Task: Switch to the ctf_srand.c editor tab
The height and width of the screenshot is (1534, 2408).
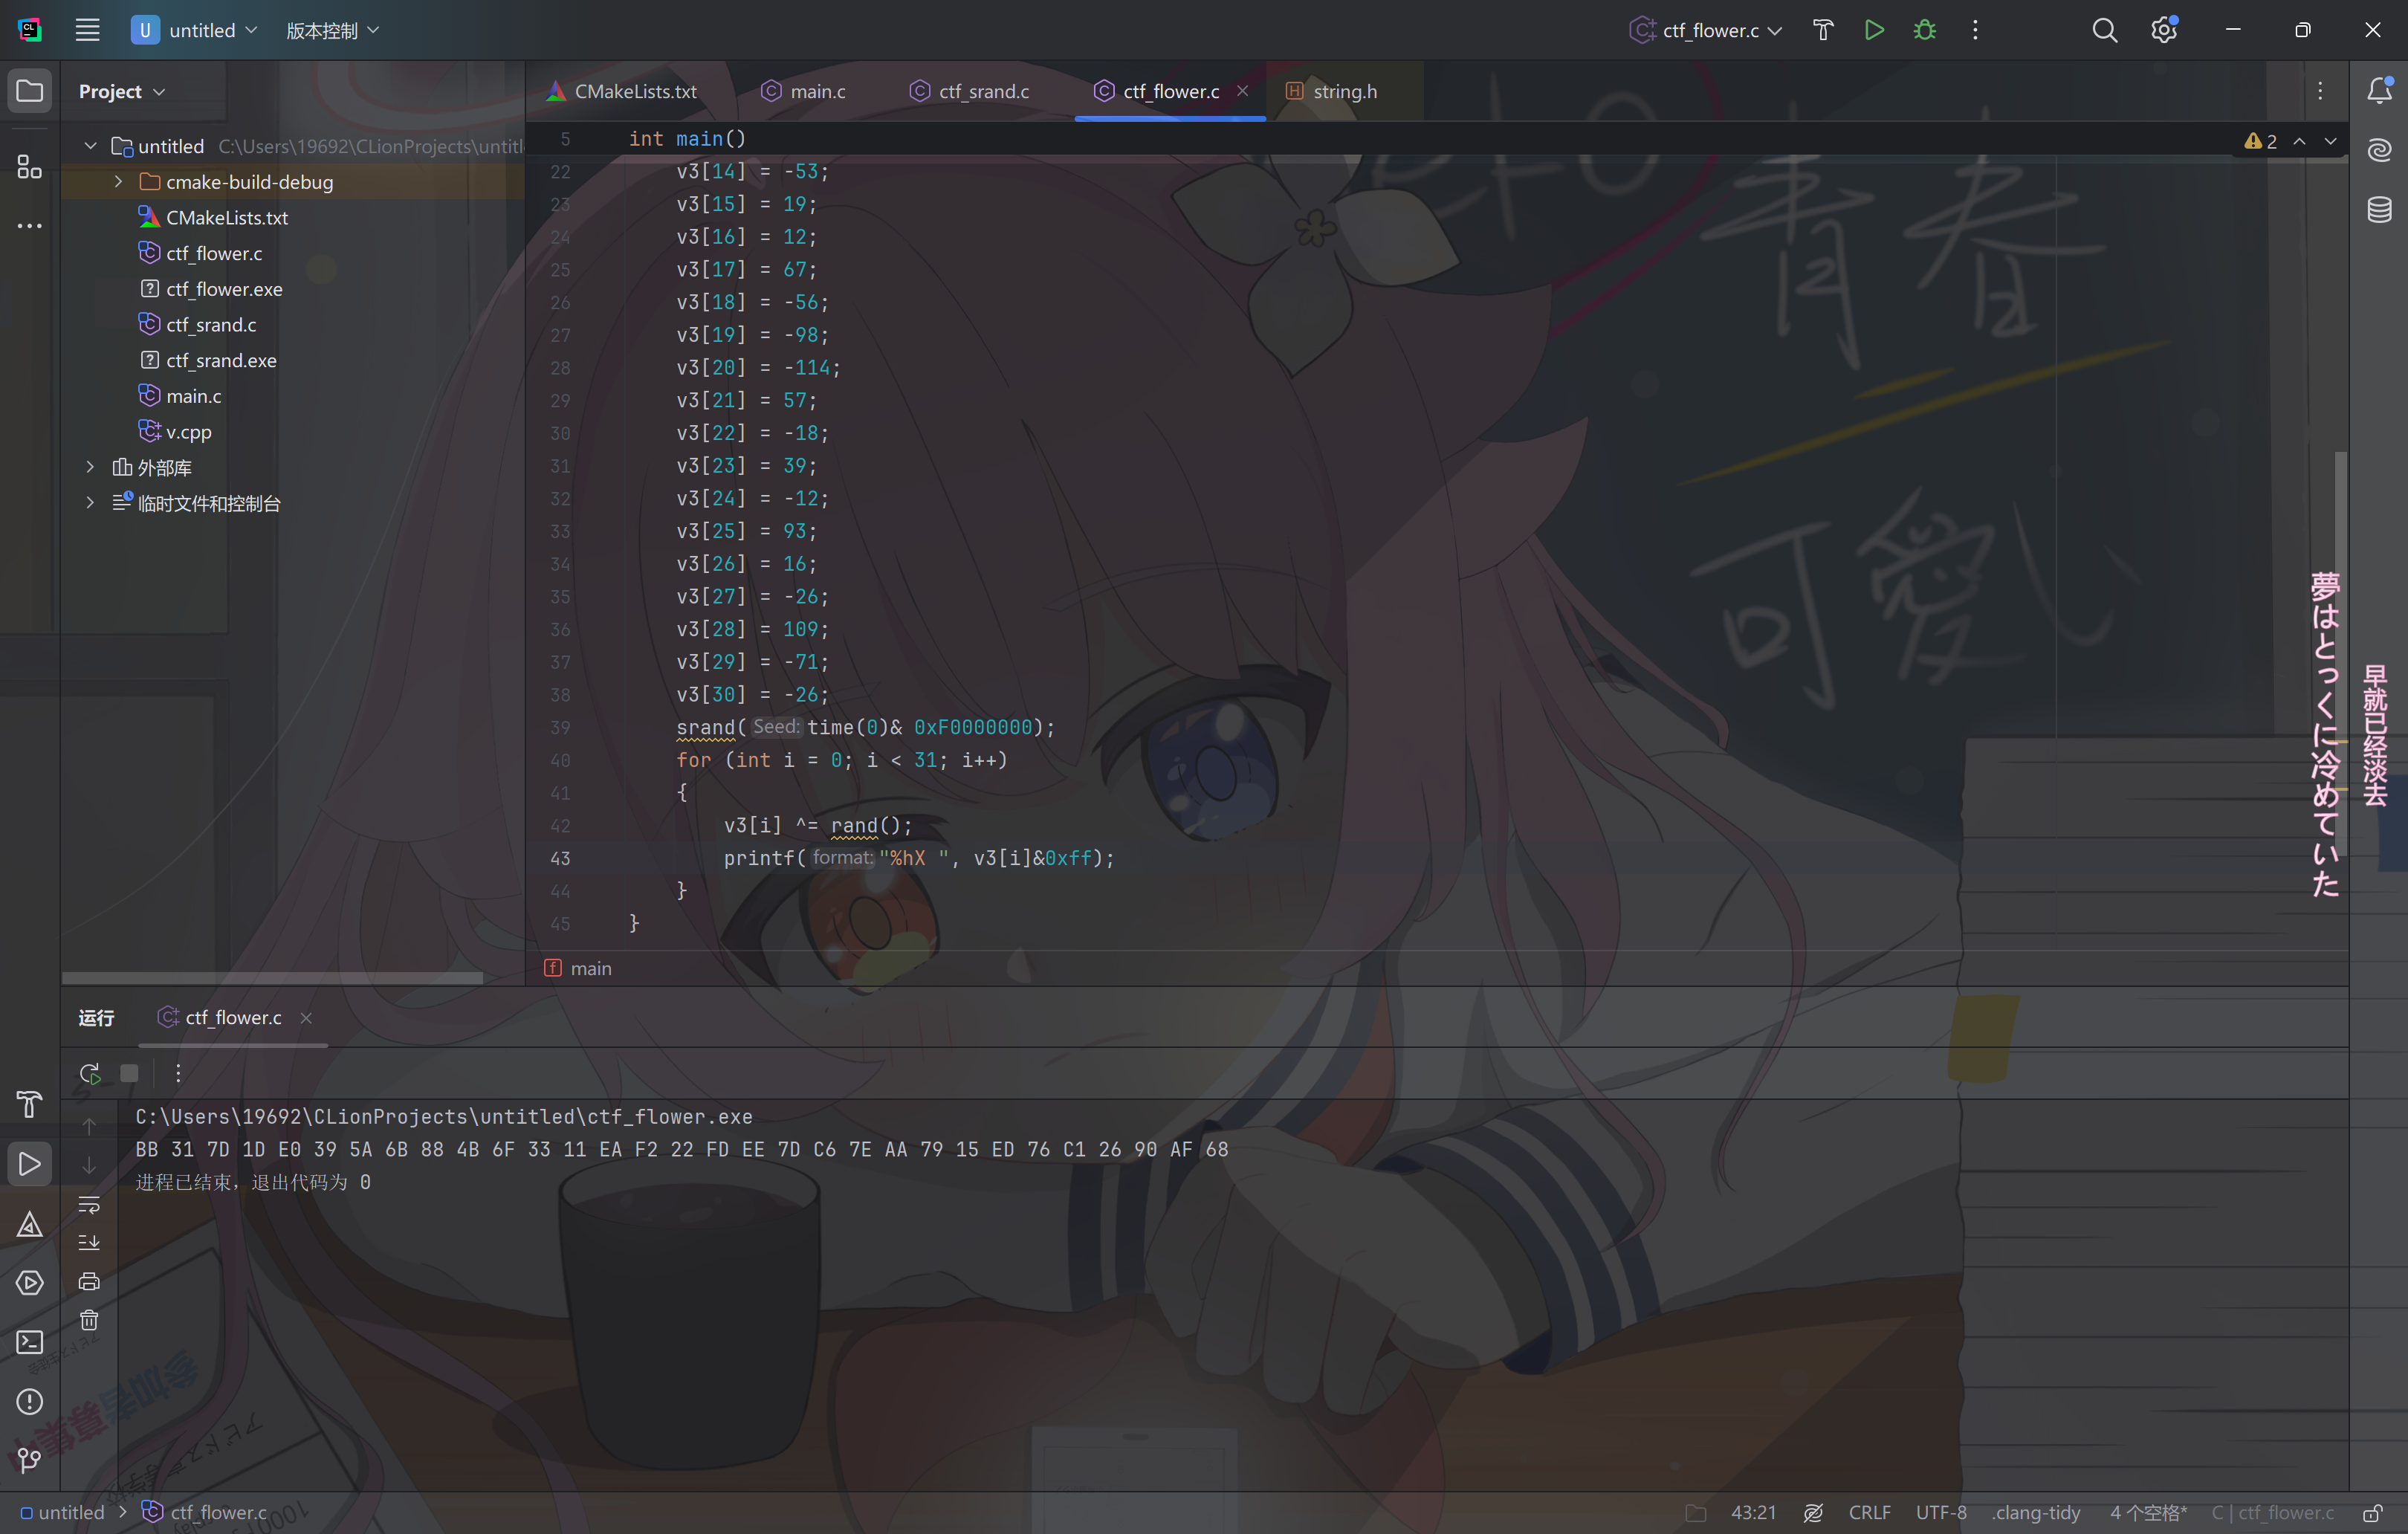Action: pos(970,91)
